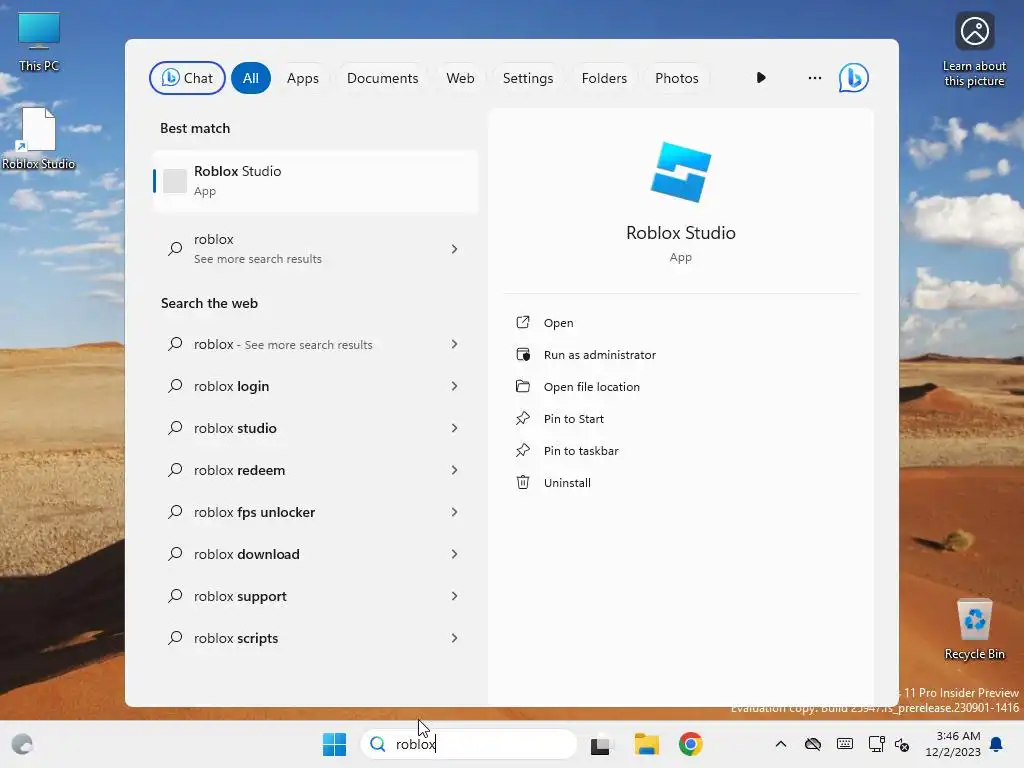Select Roblox Studio best match result
Image resolution: width=1024 pixels, height=768 pixels.
point(315,181)
